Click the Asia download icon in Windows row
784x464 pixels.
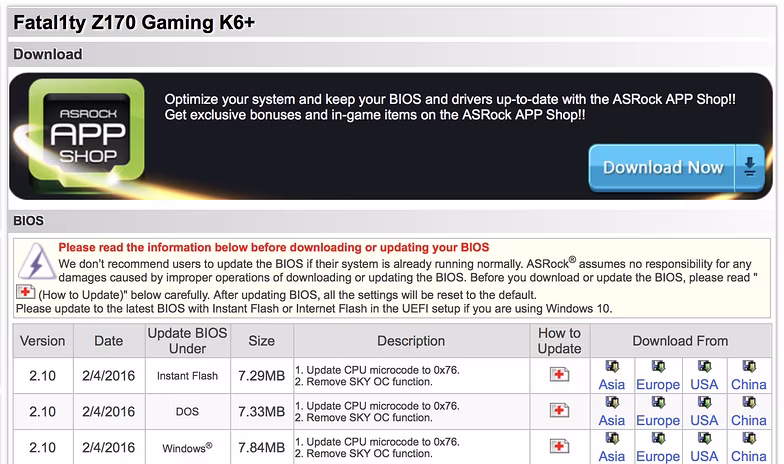tap(612, 438)
